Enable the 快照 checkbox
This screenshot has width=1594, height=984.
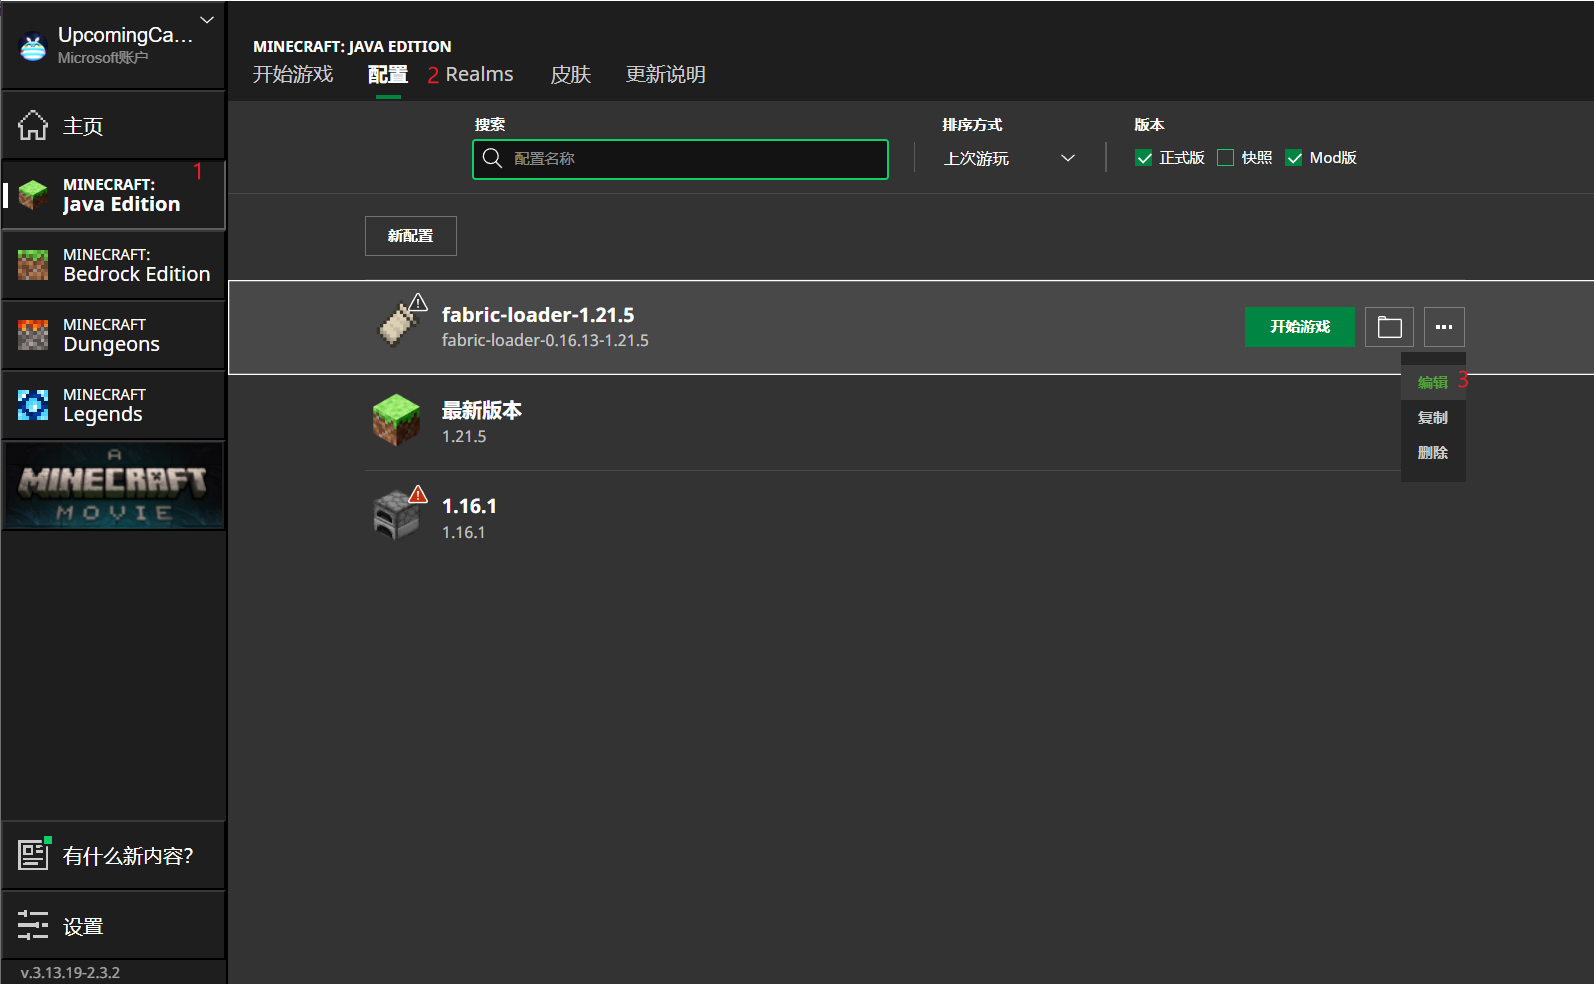tap(1225, 158)
